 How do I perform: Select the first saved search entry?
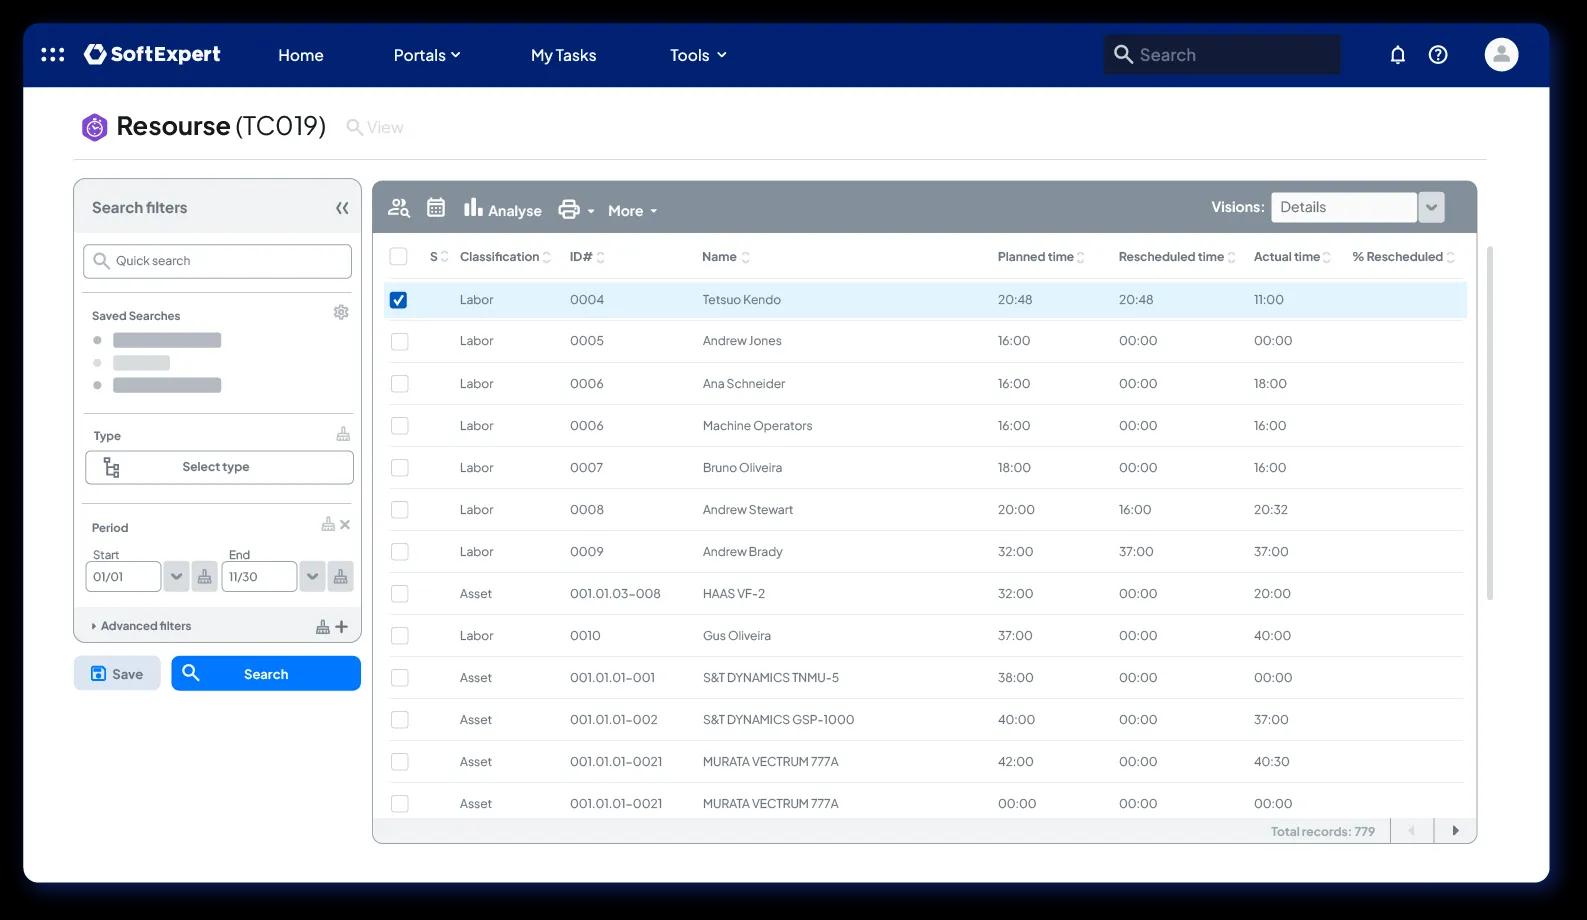167,340
